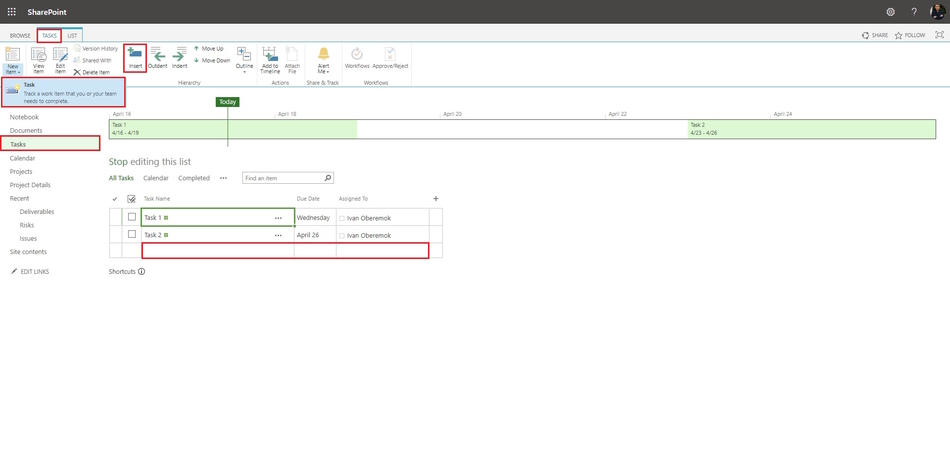
Task: Click Delete Item in the ribbon
Action: 91,72
